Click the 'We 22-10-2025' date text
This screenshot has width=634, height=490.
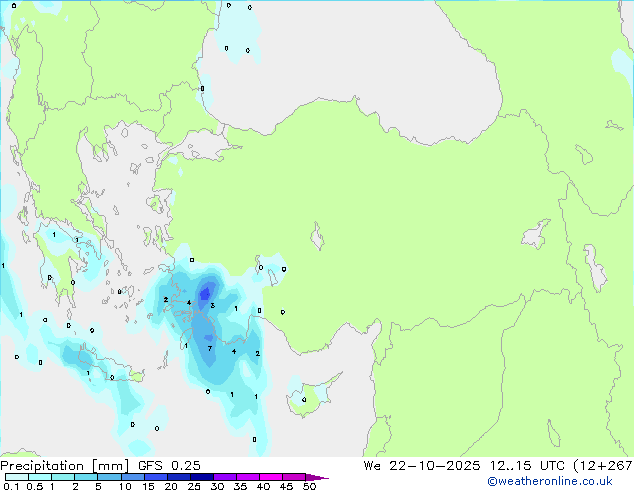pyautogui.click(x=422, y=466)
